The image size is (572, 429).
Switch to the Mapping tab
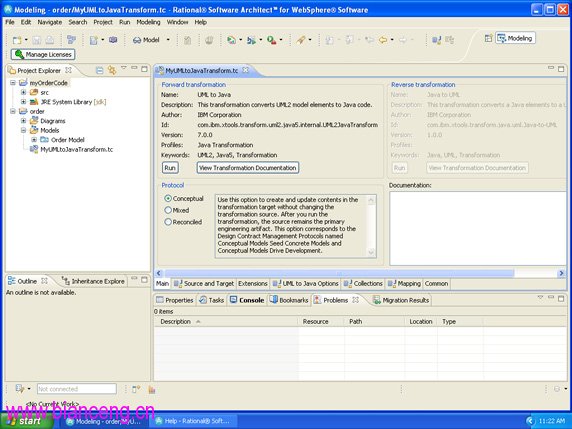click(x=404, y=284)
